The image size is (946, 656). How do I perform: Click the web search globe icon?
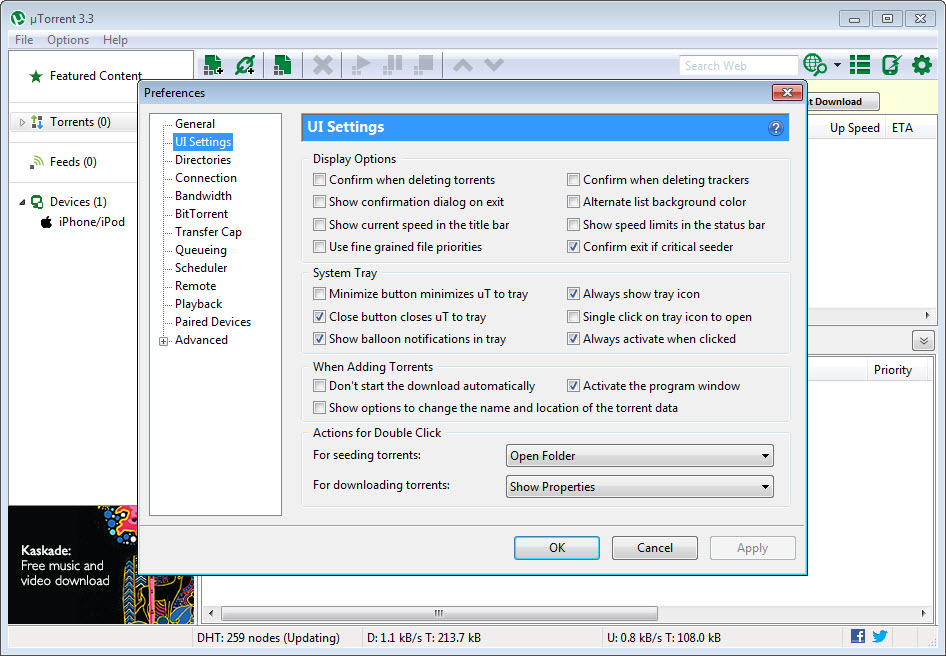click(815, 65)
